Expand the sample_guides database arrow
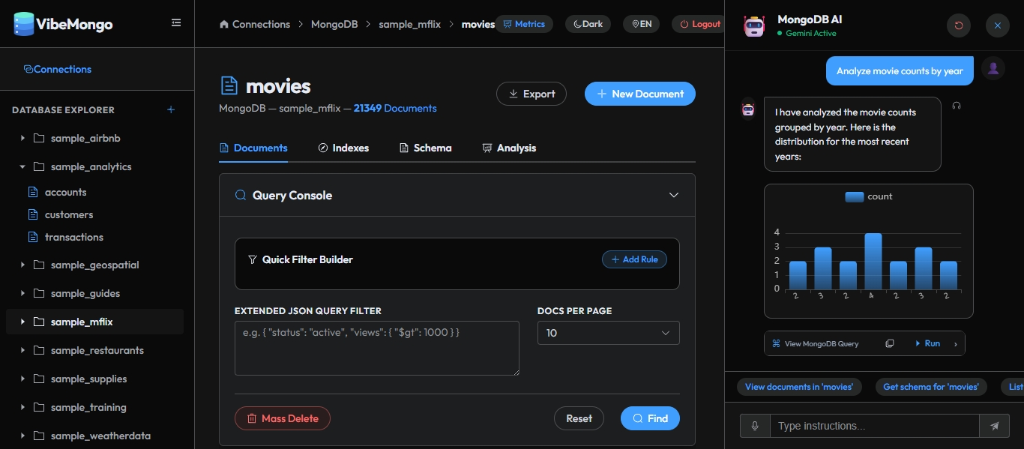 (23, 294)
